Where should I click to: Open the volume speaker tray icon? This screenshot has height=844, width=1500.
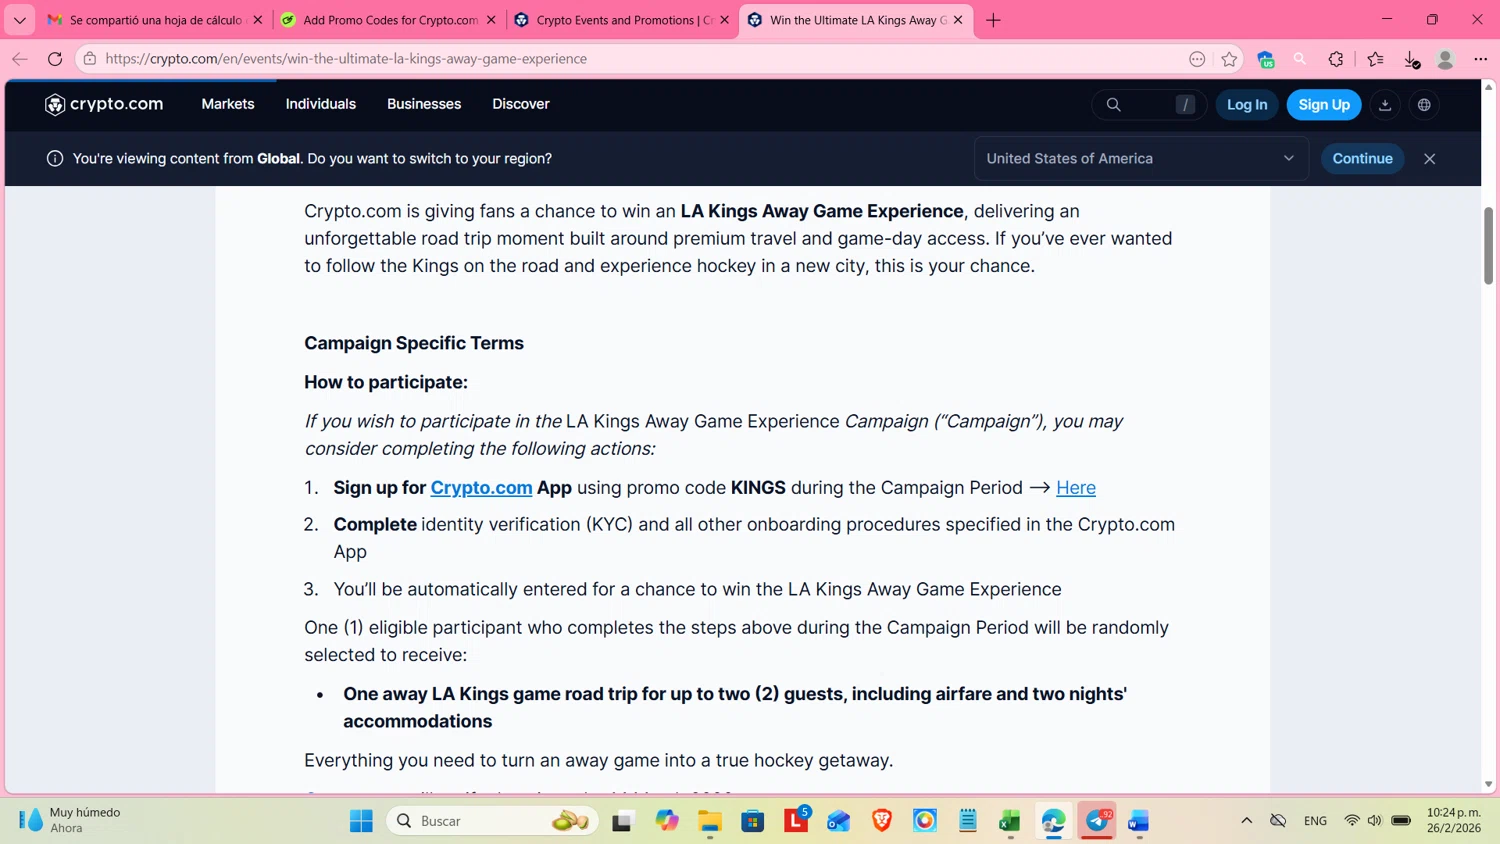pos(1375,821)
